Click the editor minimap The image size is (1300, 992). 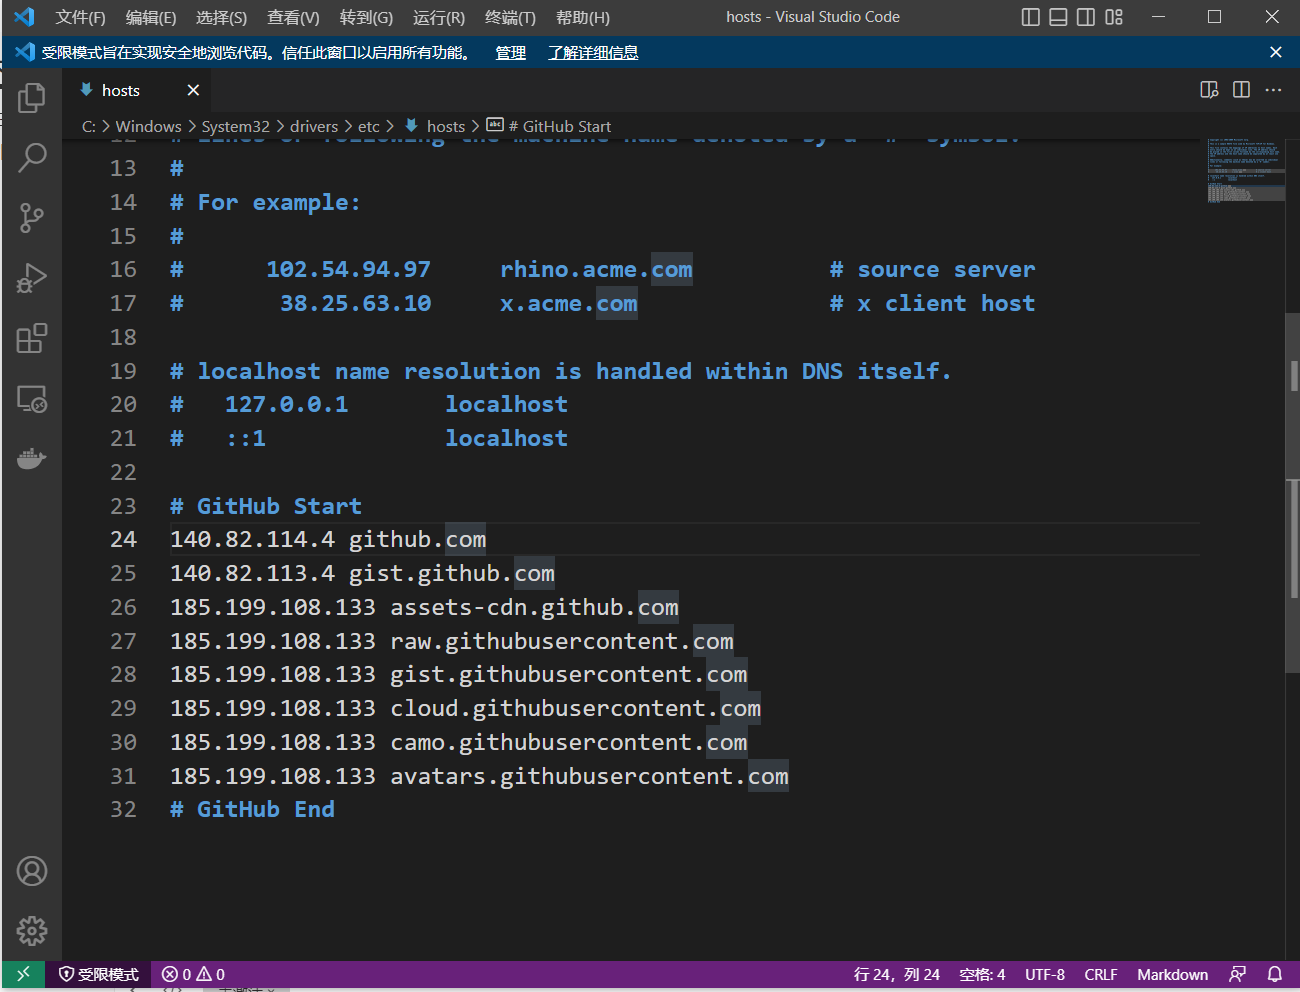coord(1245,170)
